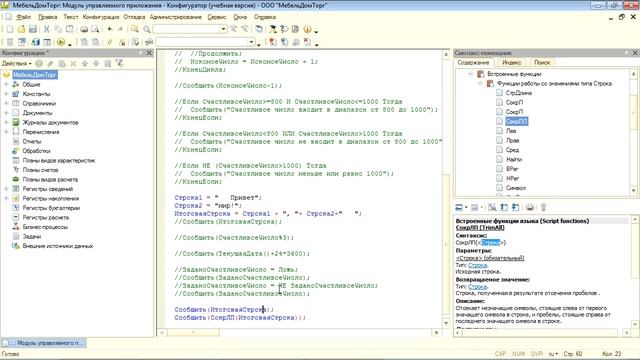Image resolution: width=640 pixels, height=360 pixels.
Task: Open the ru language selector in status bar
Action: (x=553, y=354)
